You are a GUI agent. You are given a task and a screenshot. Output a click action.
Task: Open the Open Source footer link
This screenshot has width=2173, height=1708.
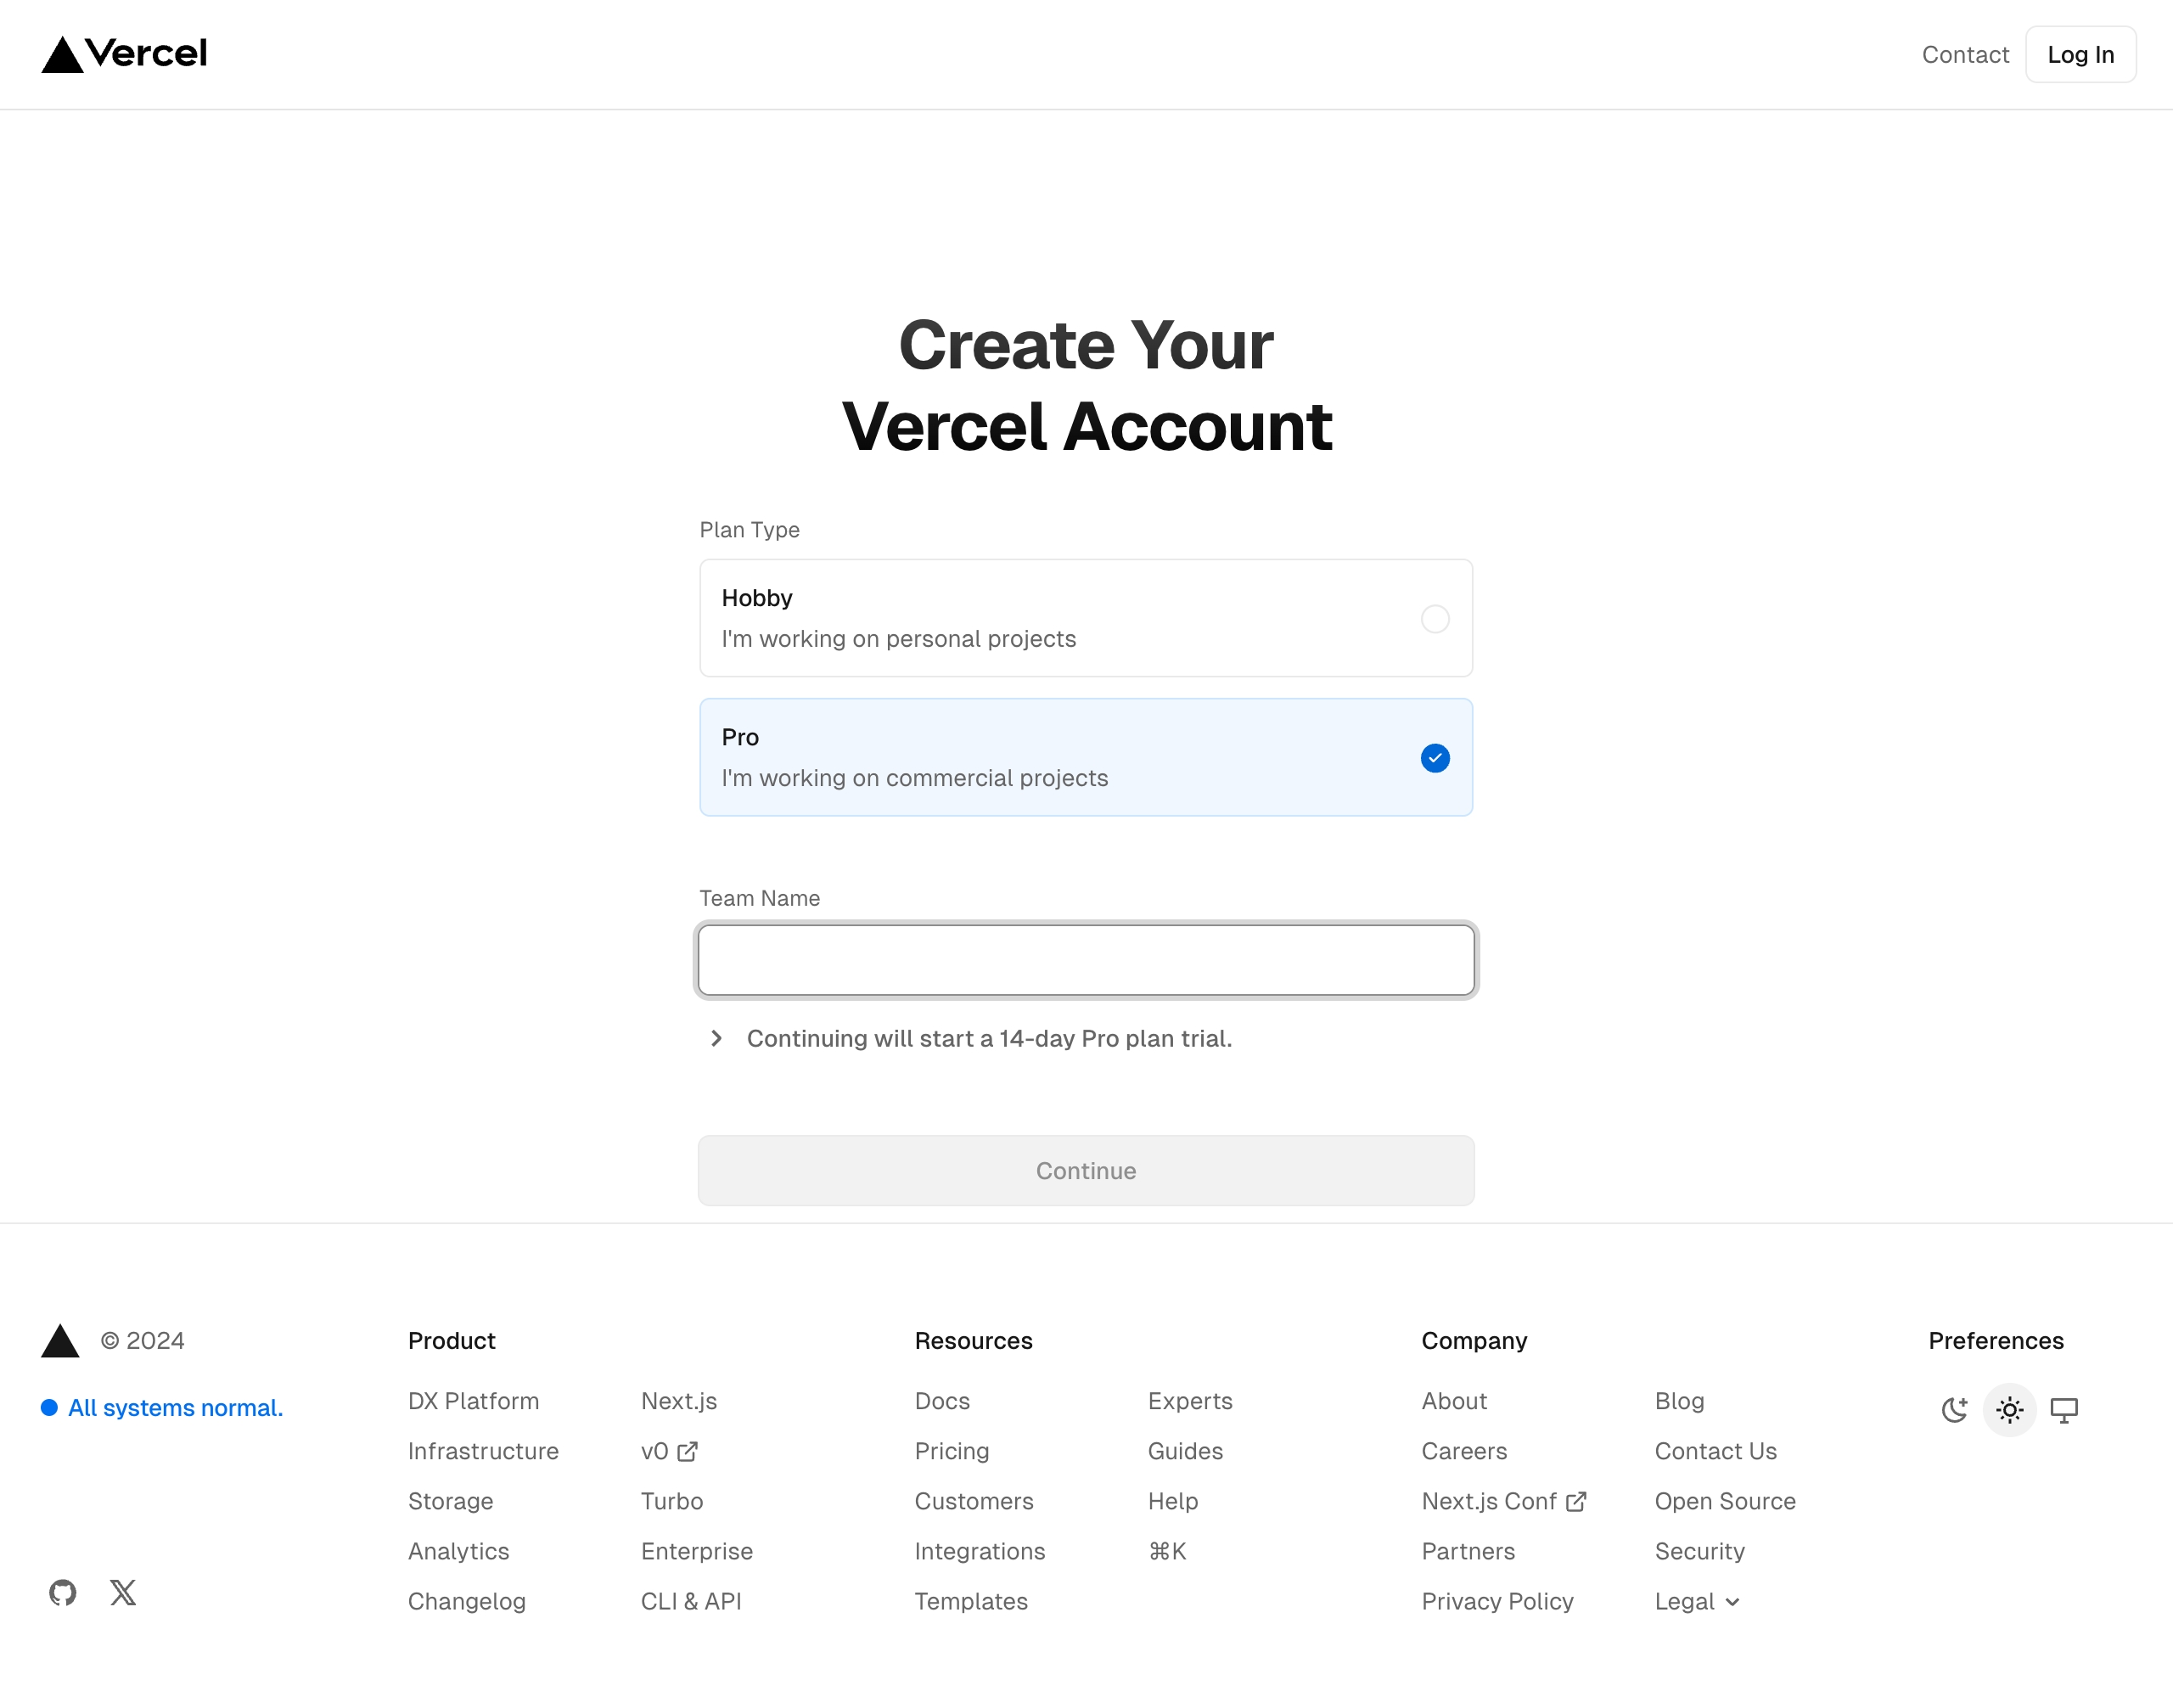pos(1725,1501)
